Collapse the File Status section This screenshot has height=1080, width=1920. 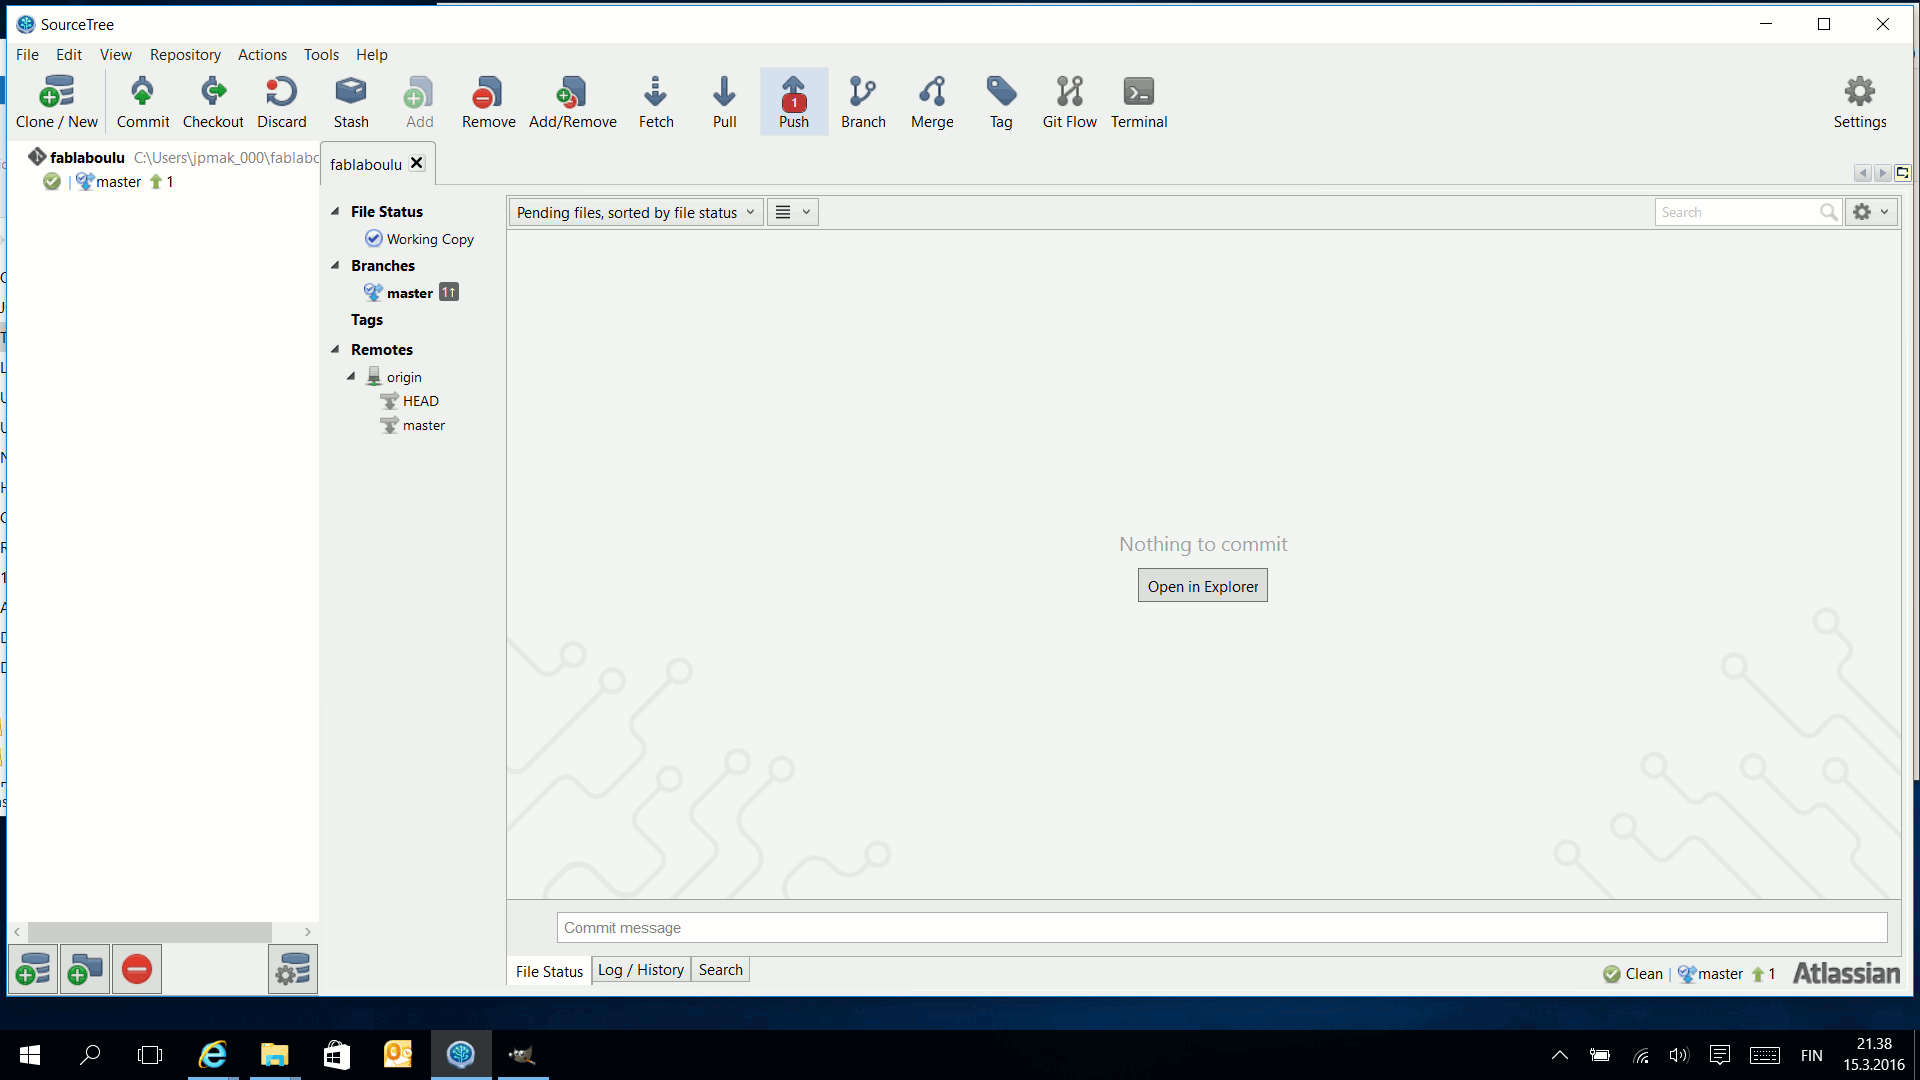[x=335, y=211]
